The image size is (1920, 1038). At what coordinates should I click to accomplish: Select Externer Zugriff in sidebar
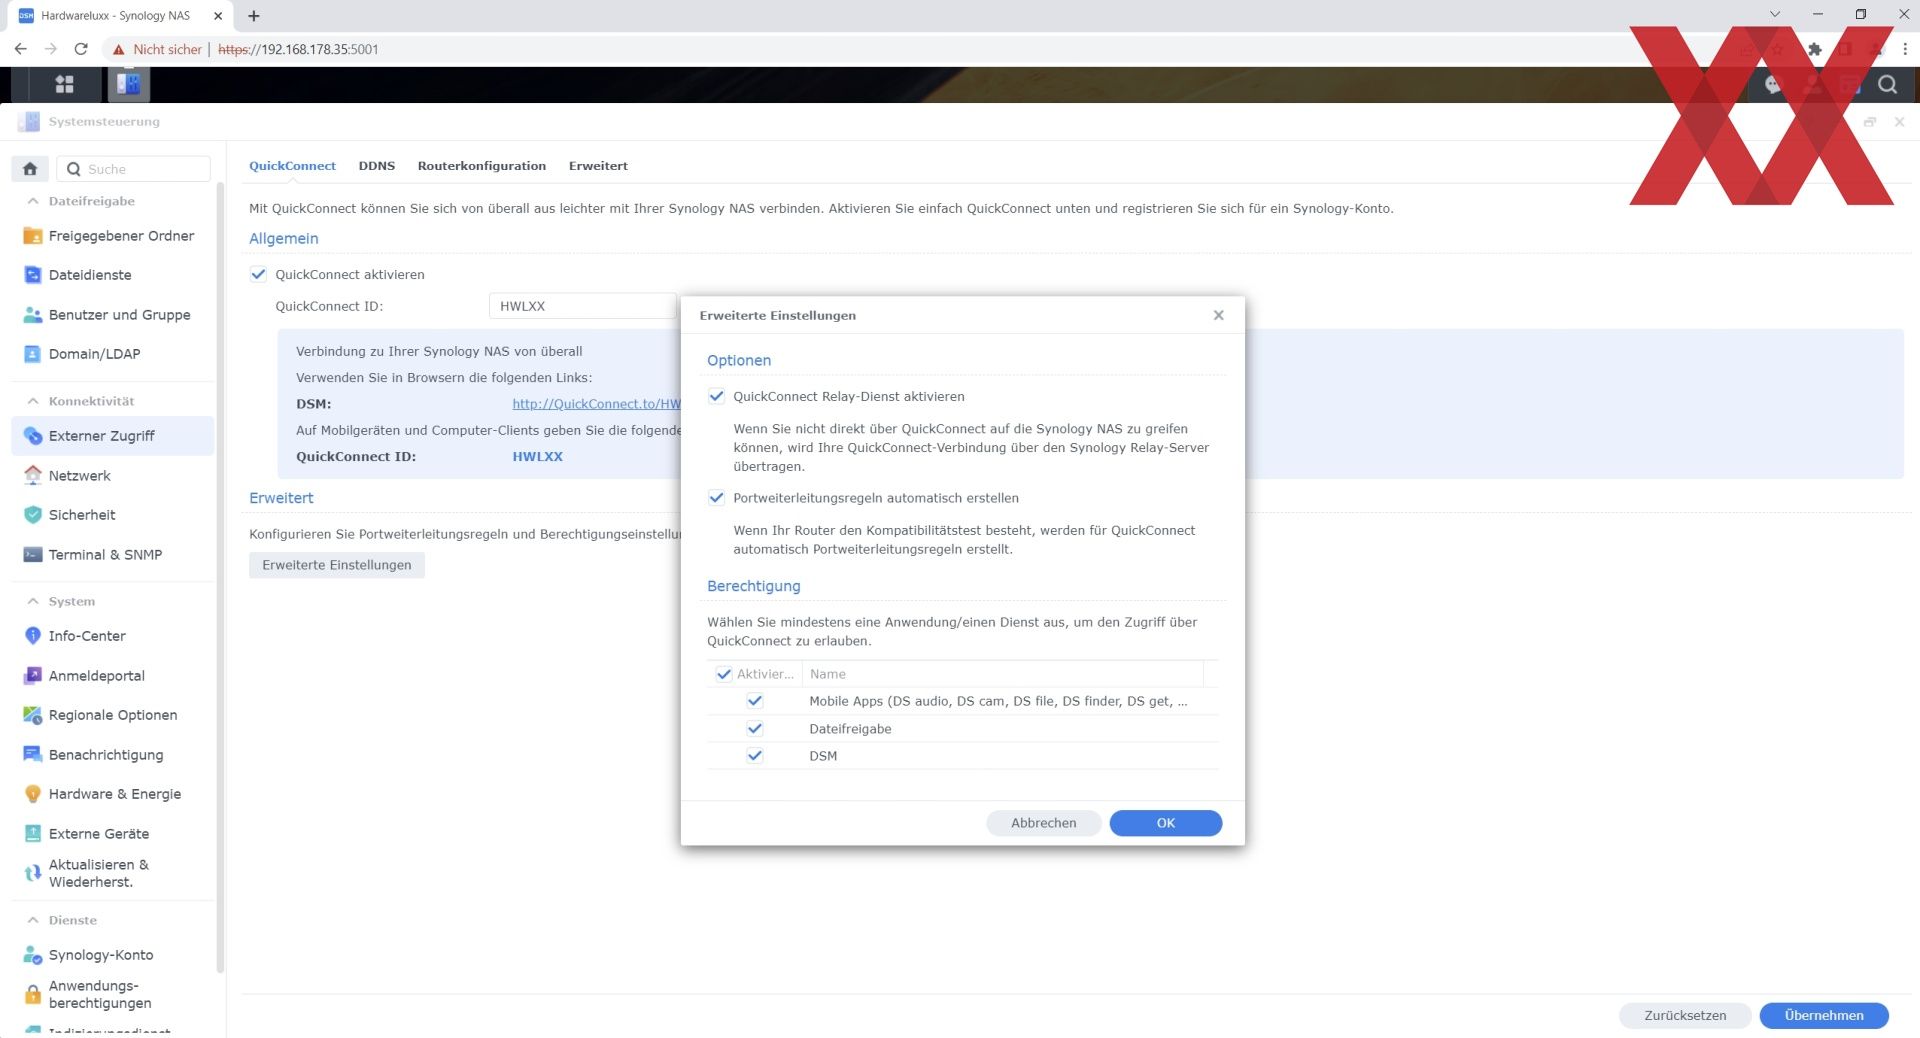click(112, 436)
